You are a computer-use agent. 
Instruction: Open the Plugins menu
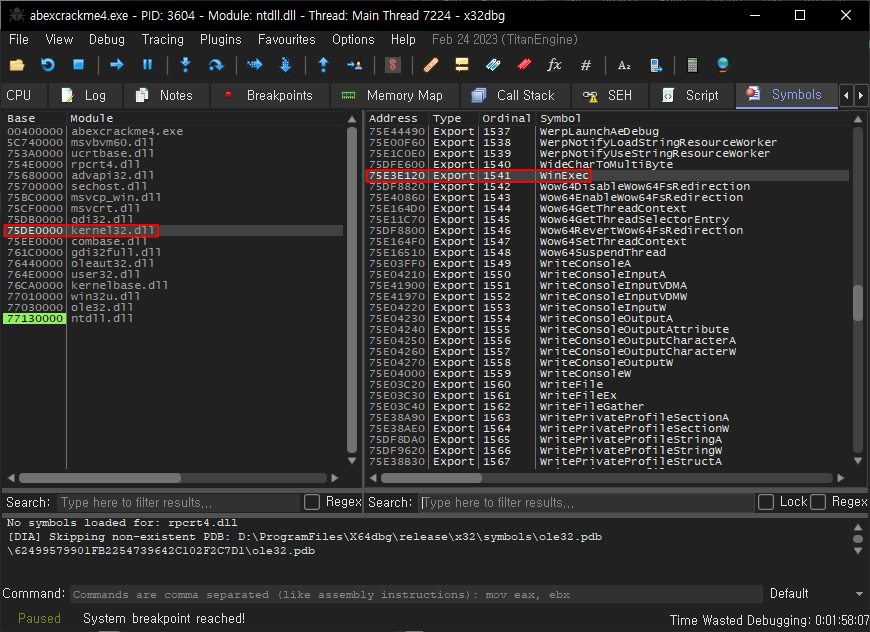(220, 39)
